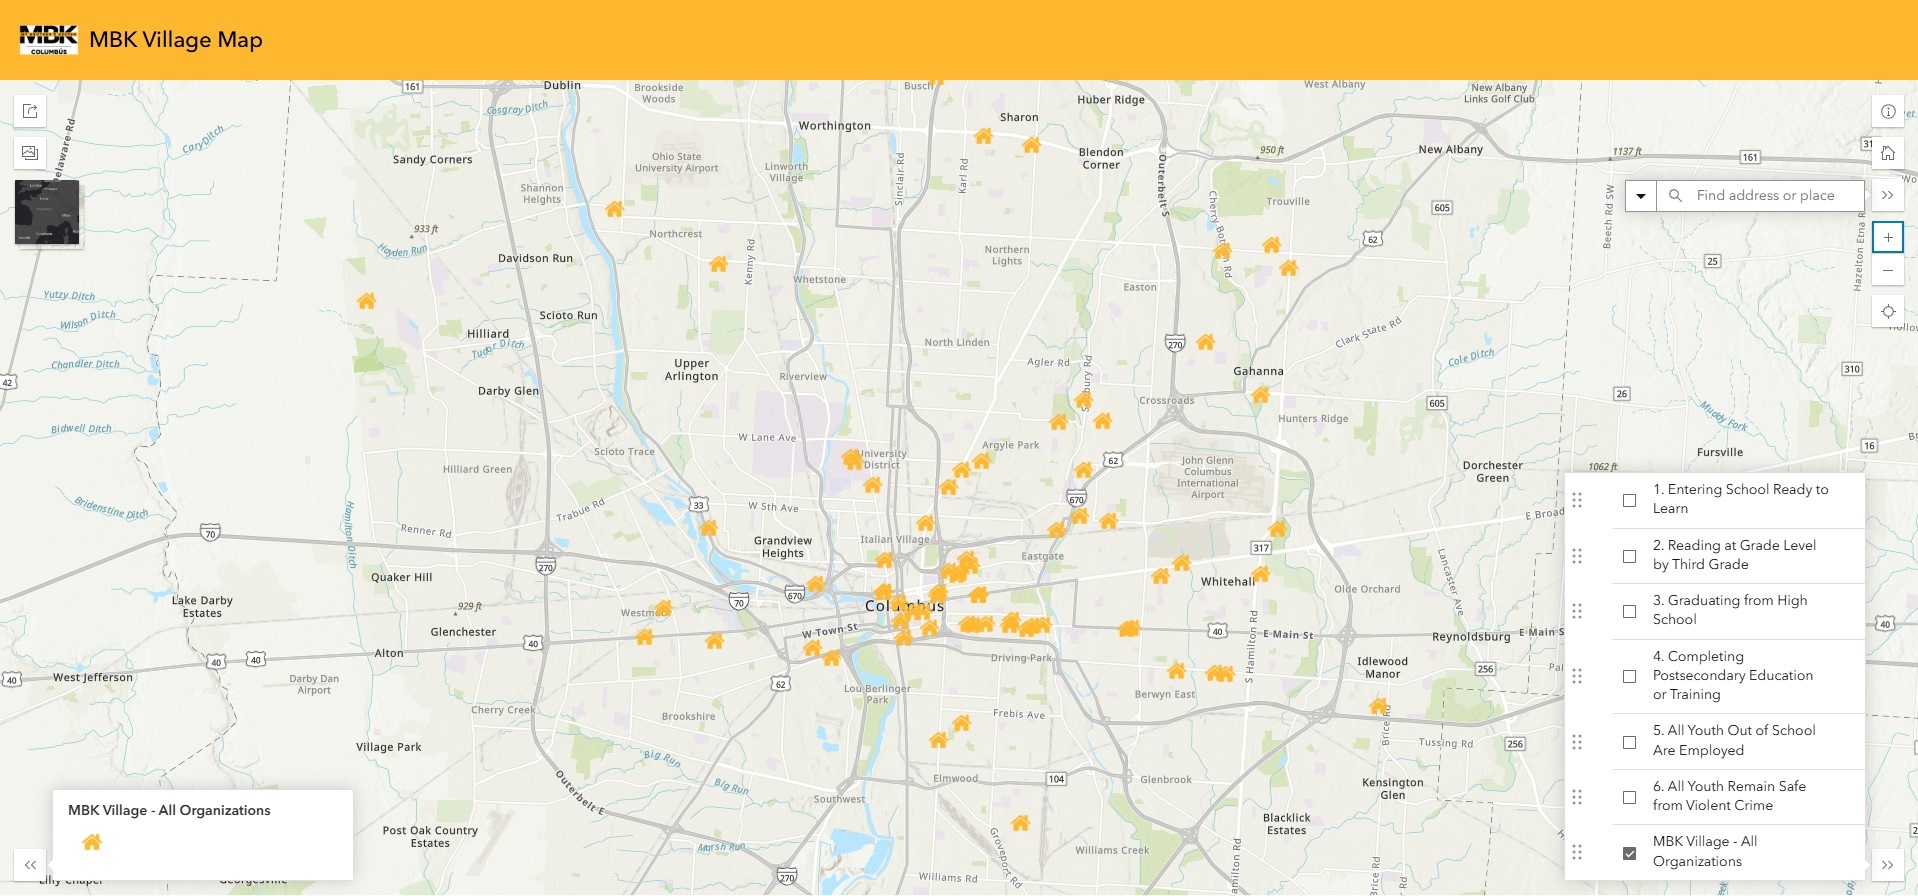Click the MBK Columbus logo
The height and width of the screenshot is (896, 1918).
pyautogui.click(x=48, y=40)
